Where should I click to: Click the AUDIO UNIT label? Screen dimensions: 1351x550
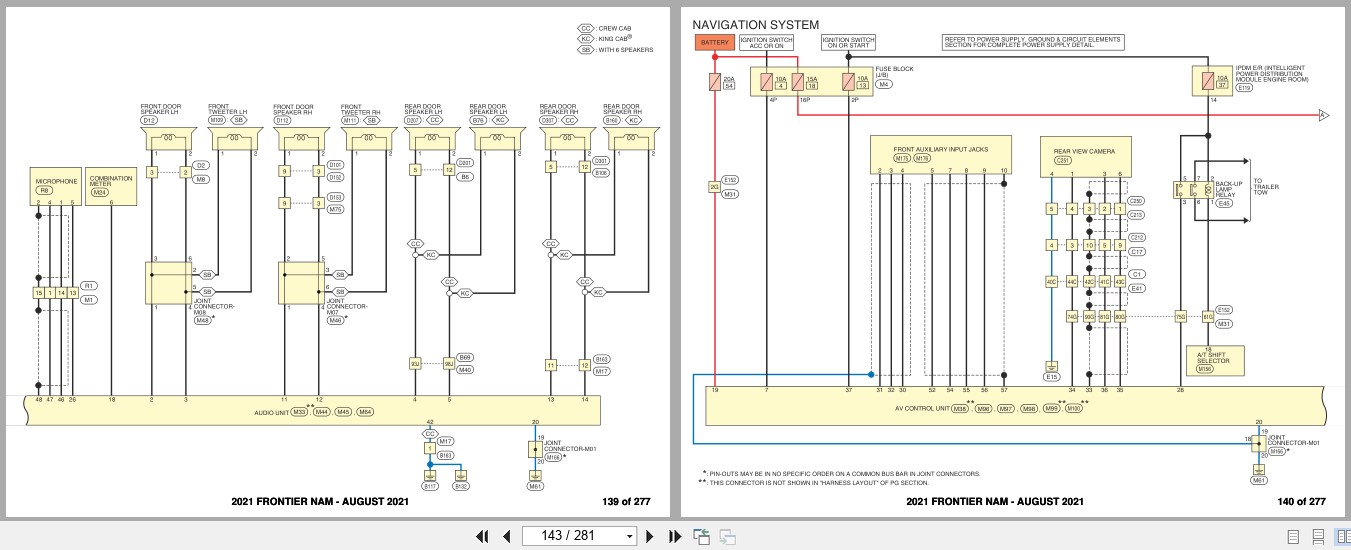tap(272, 411)
